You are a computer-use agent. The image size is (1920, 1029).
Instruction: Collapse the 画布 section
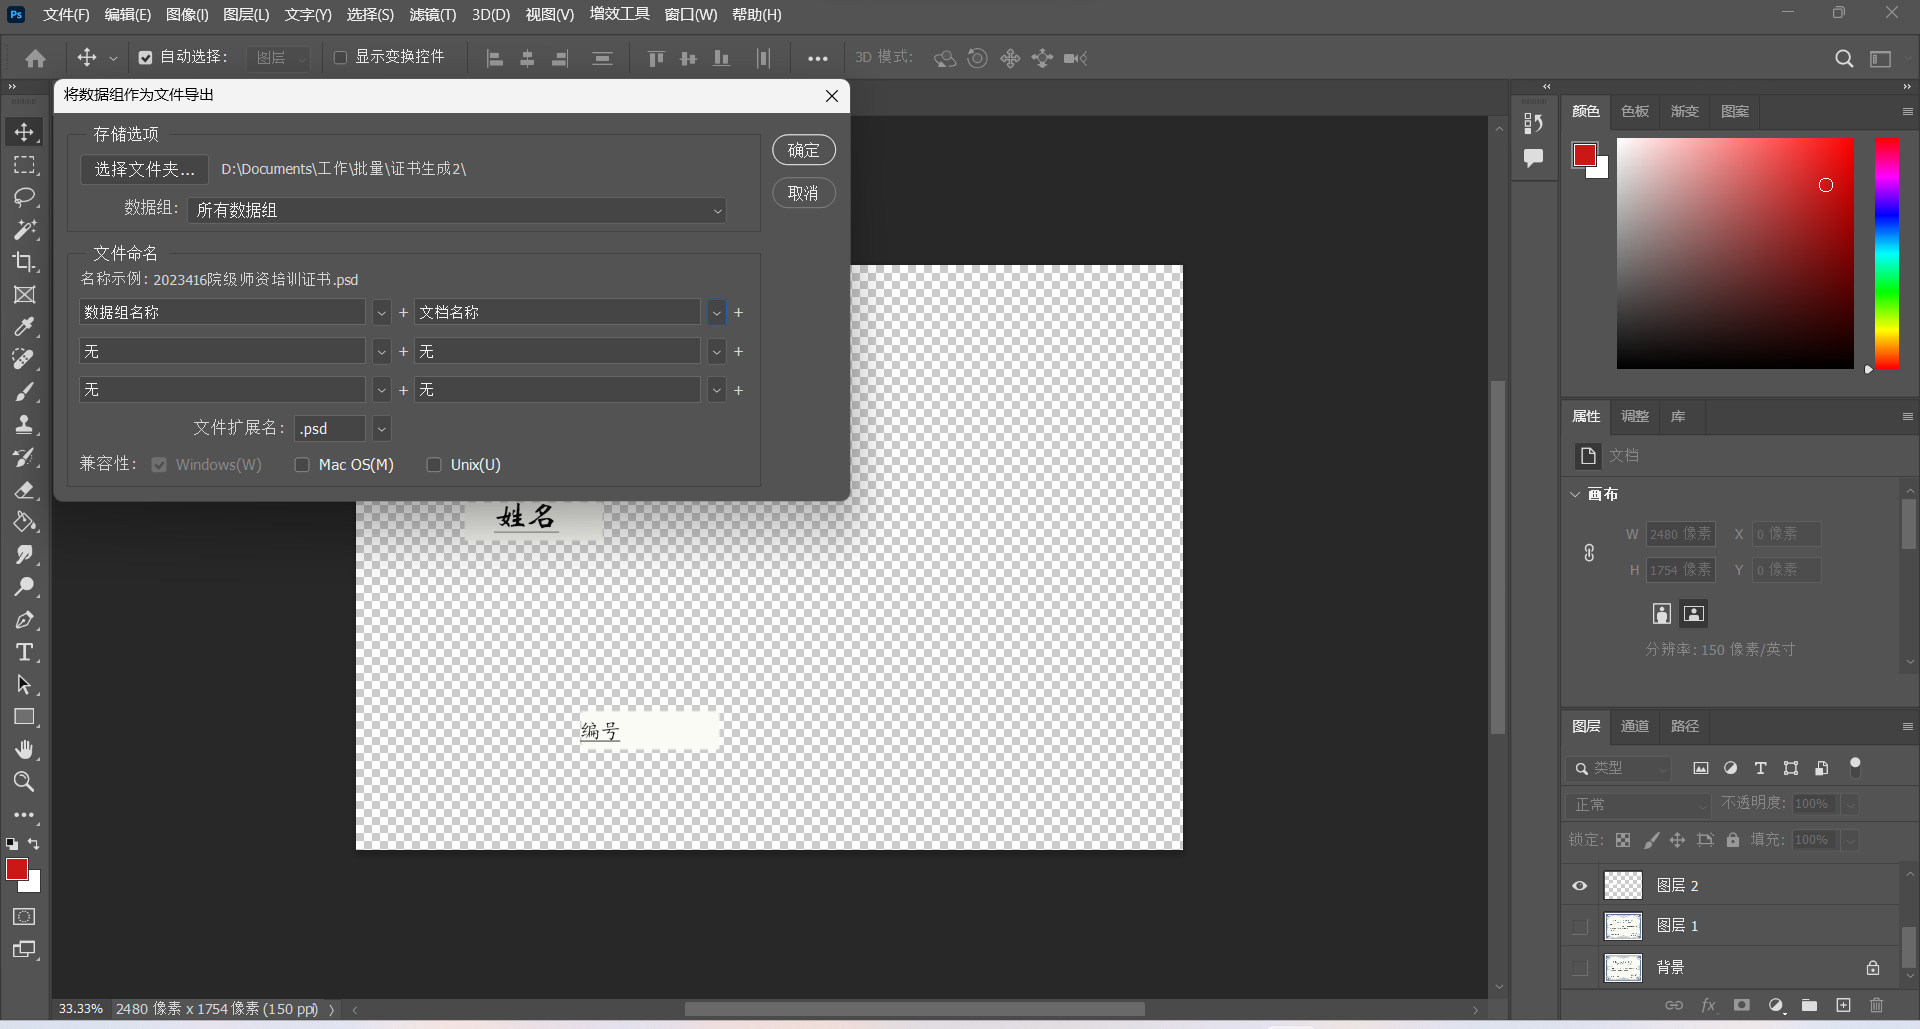coord(1576,494)
